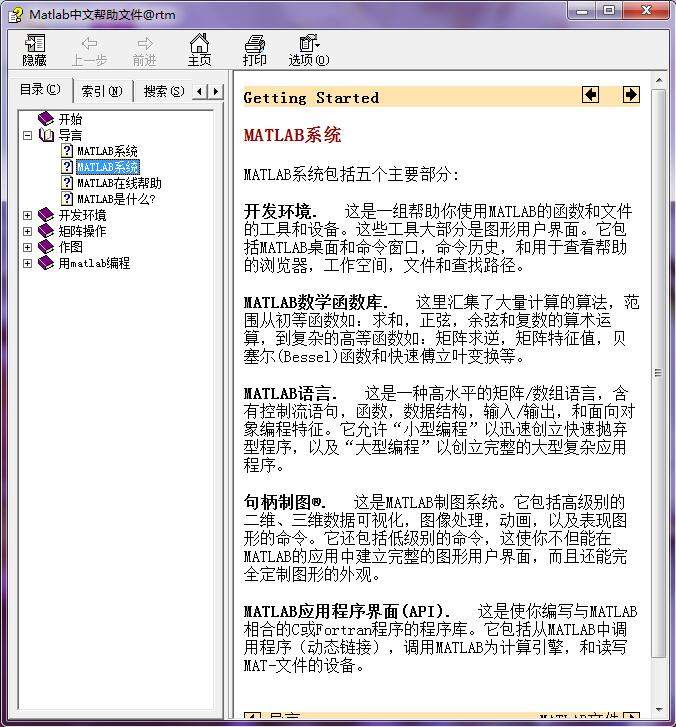This screenshot has height=727, width=676.
Task: Click the bold MATLAB语言. heading
Action: click(x=290, y=394)
